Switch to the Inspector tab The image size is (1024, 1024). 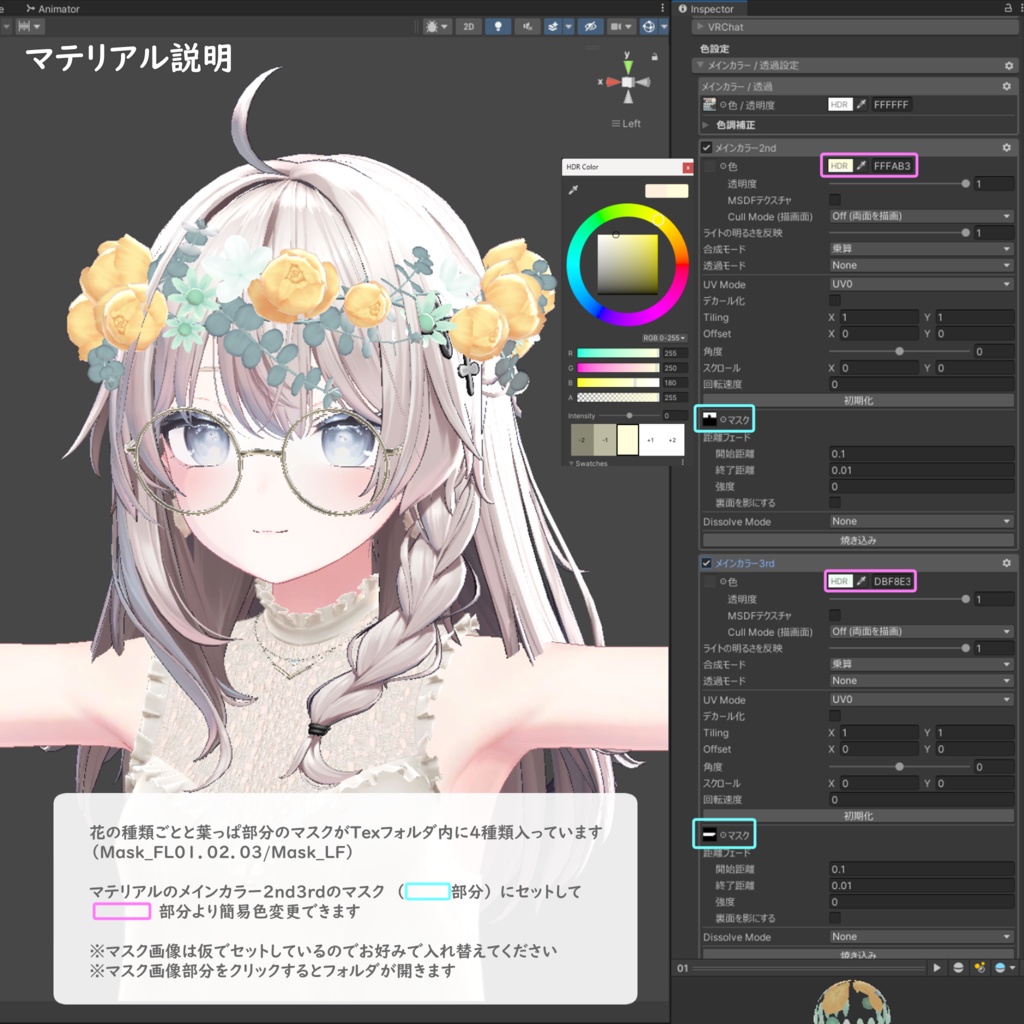click(x=713, y=8)
